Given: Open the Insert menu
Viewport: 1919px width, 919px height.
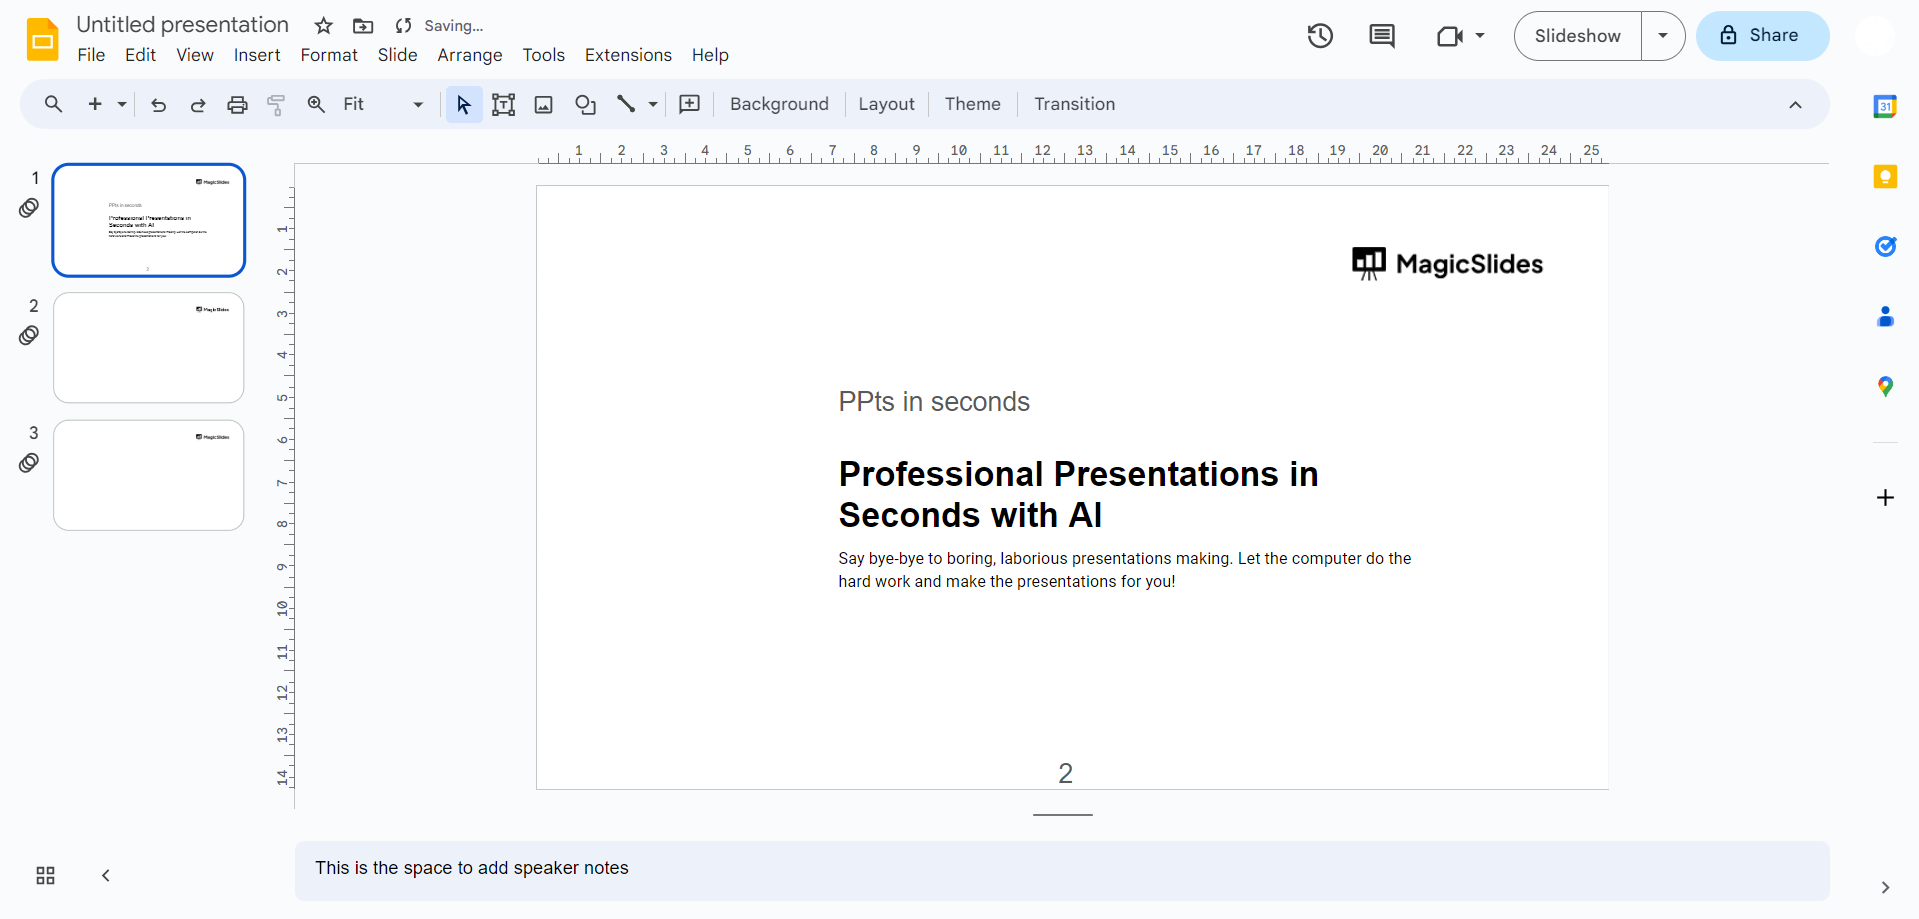Looking at the screenshot, I should point(257,55).
